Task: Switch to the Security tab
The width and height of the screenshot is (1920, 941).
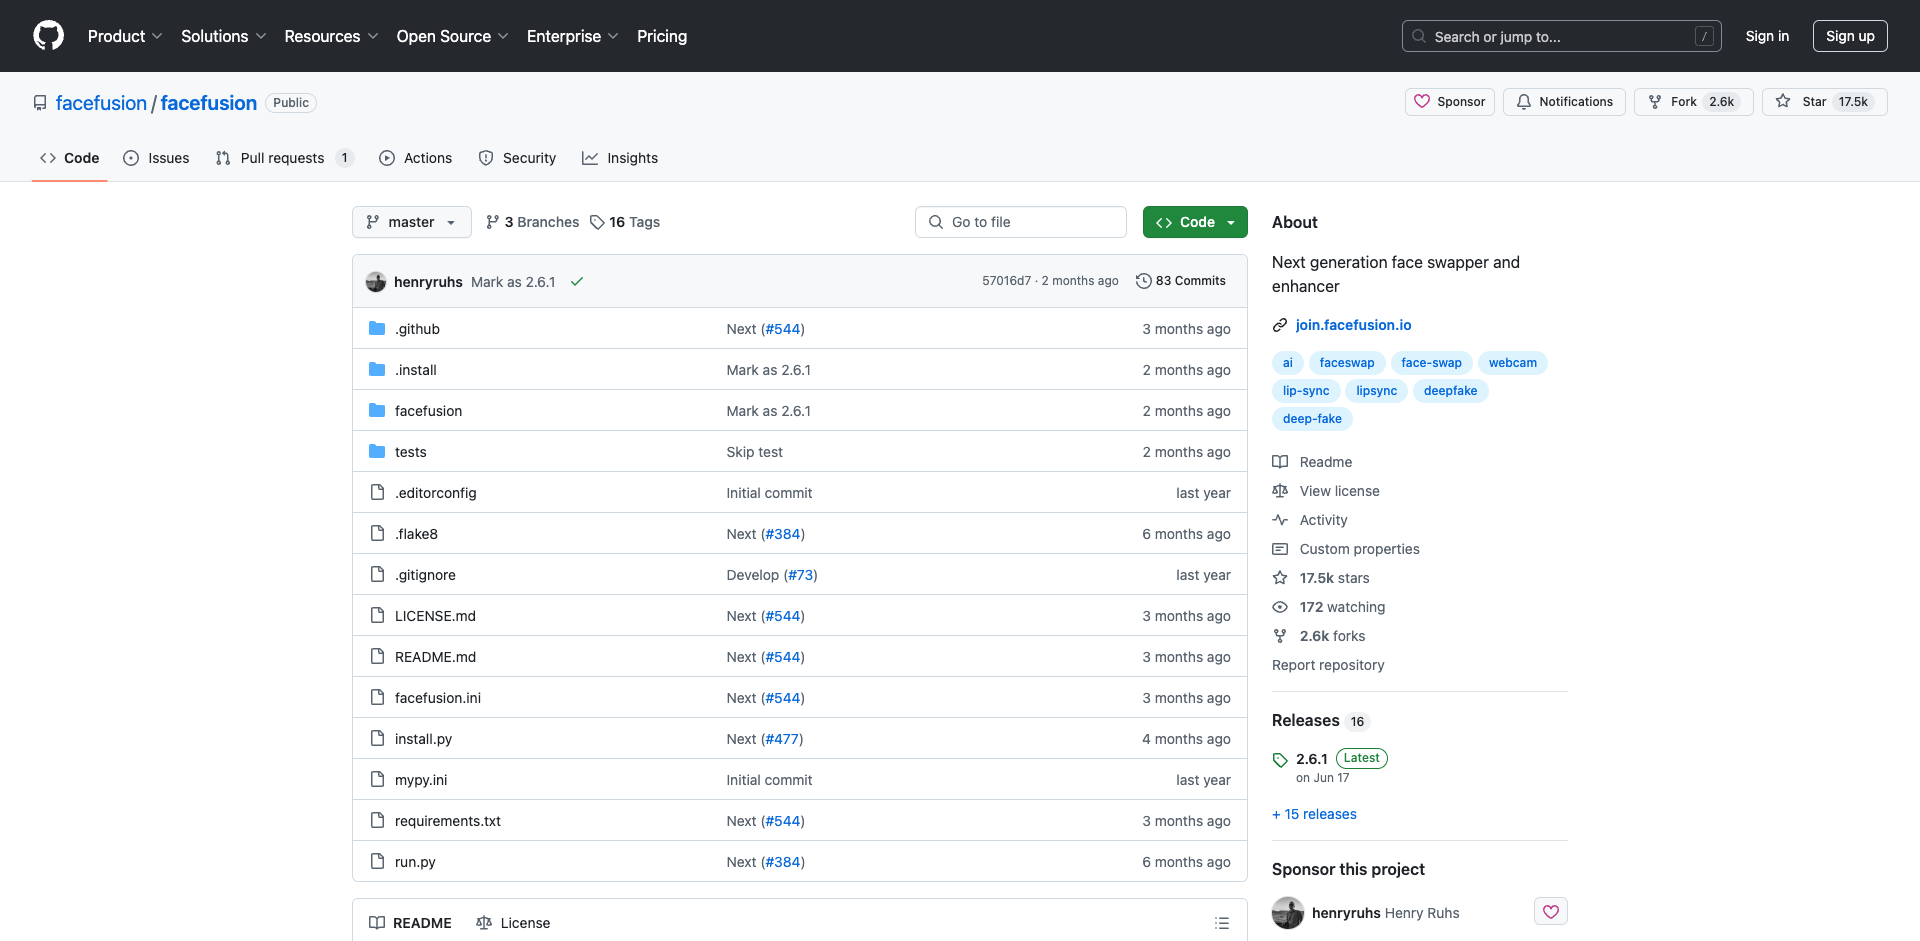Action: pos(517,158)
